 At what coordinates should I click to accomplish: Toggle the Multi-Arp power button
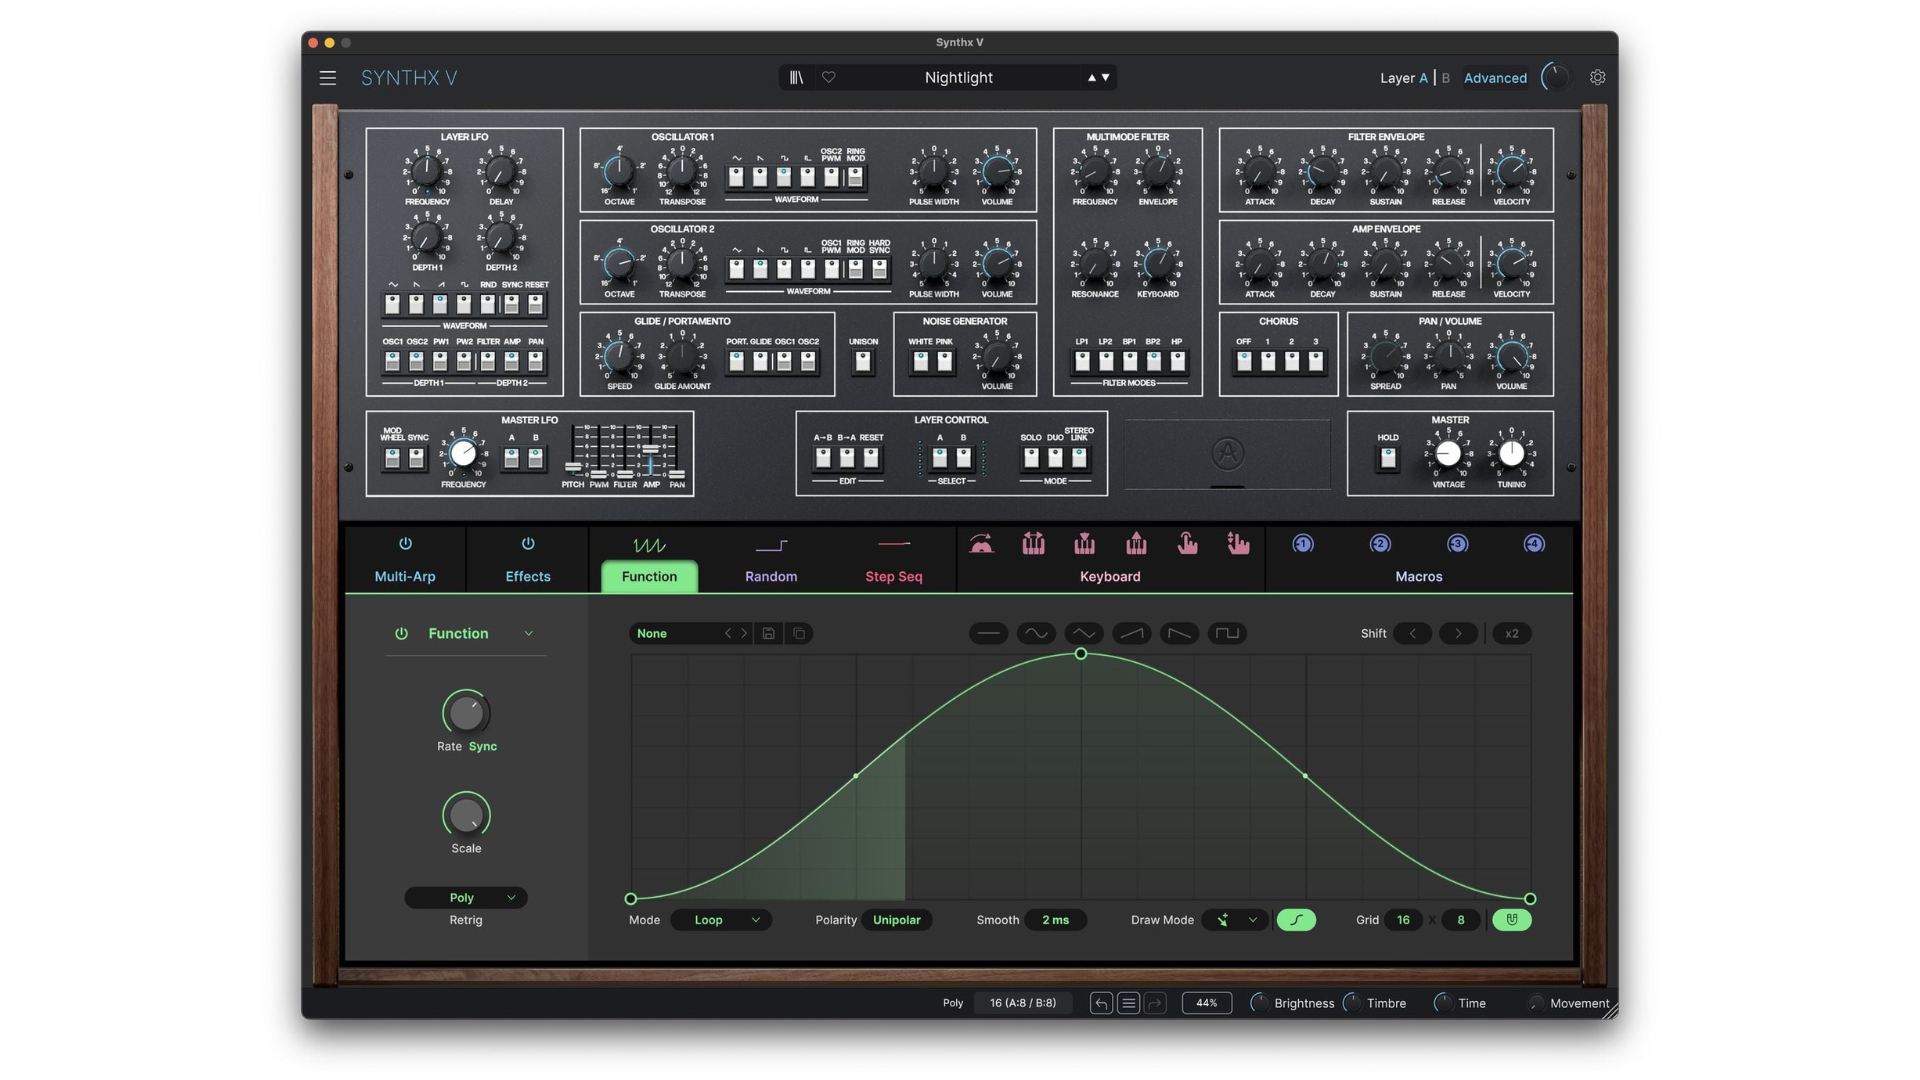tap(405, 544)
